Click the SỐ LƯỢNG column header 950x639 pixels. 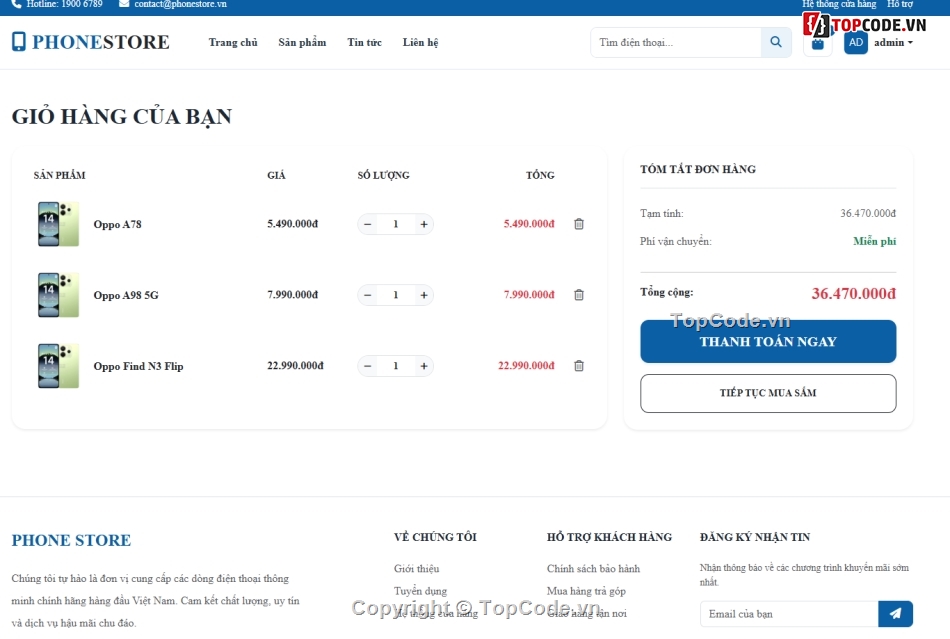(384, 175)
